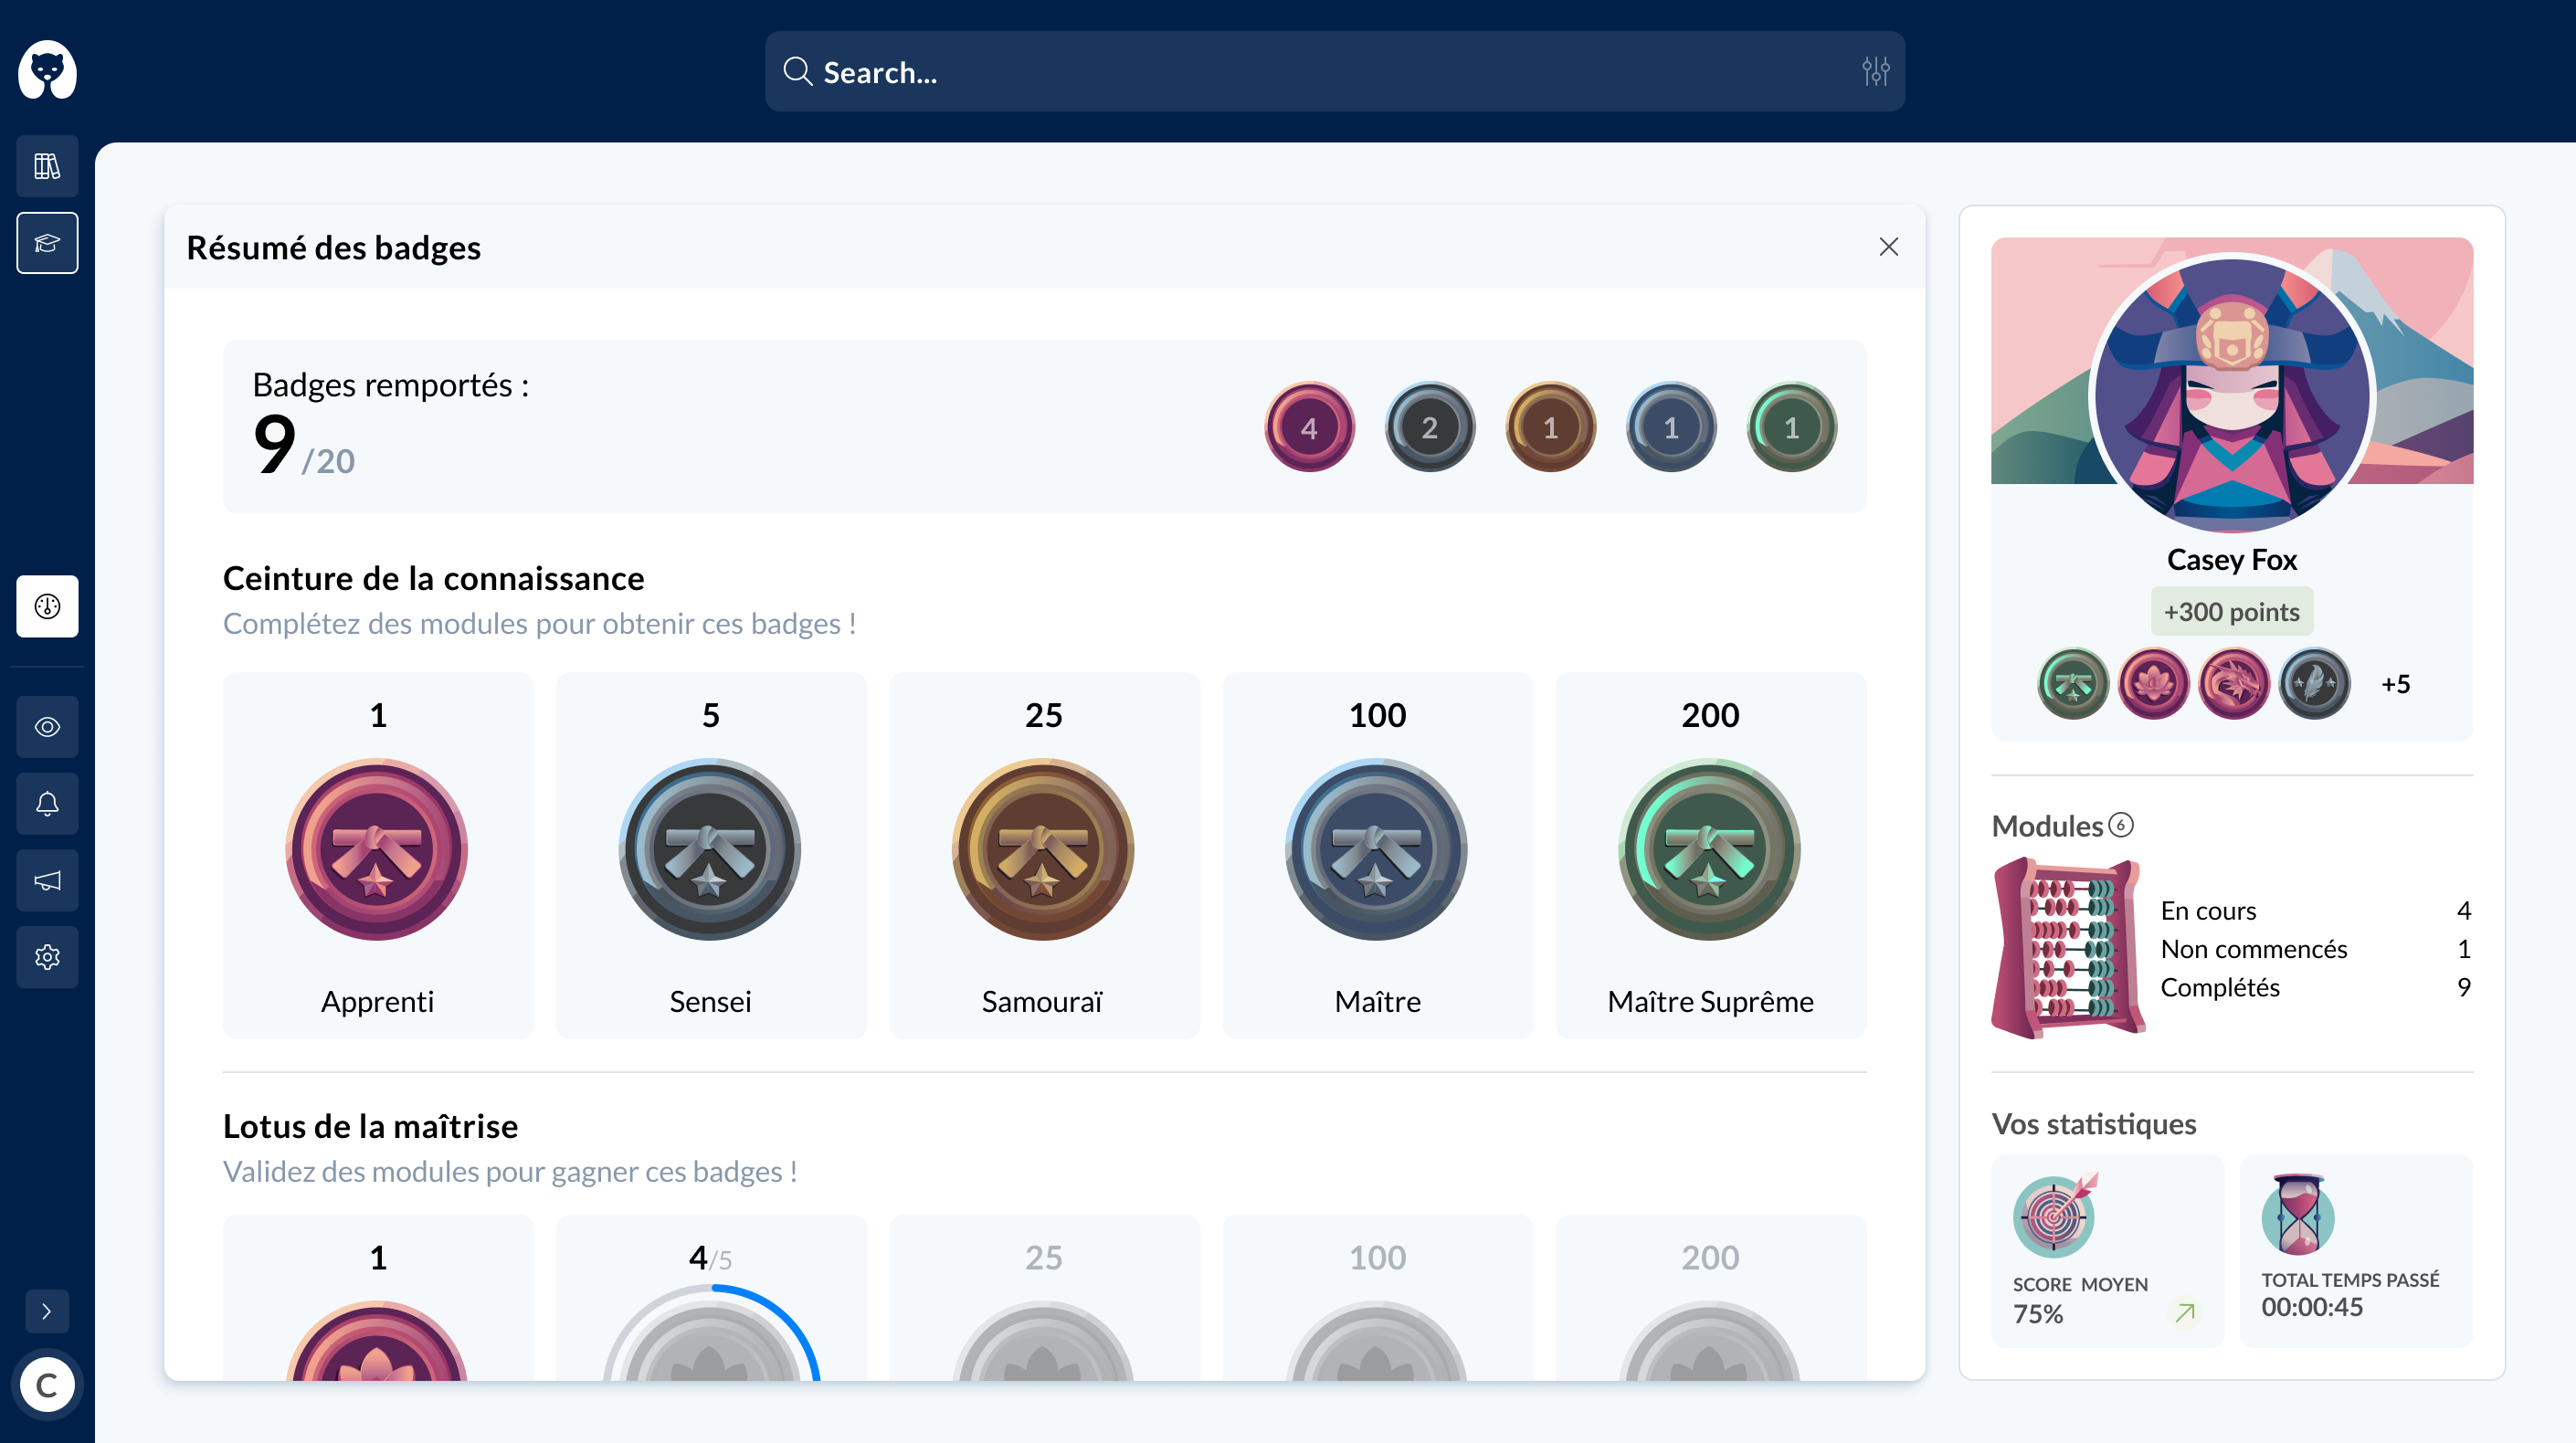Viewport: 2576px width, 1443px height.
Task: Open search filter sliders icon
Action: coord(1875,71)
